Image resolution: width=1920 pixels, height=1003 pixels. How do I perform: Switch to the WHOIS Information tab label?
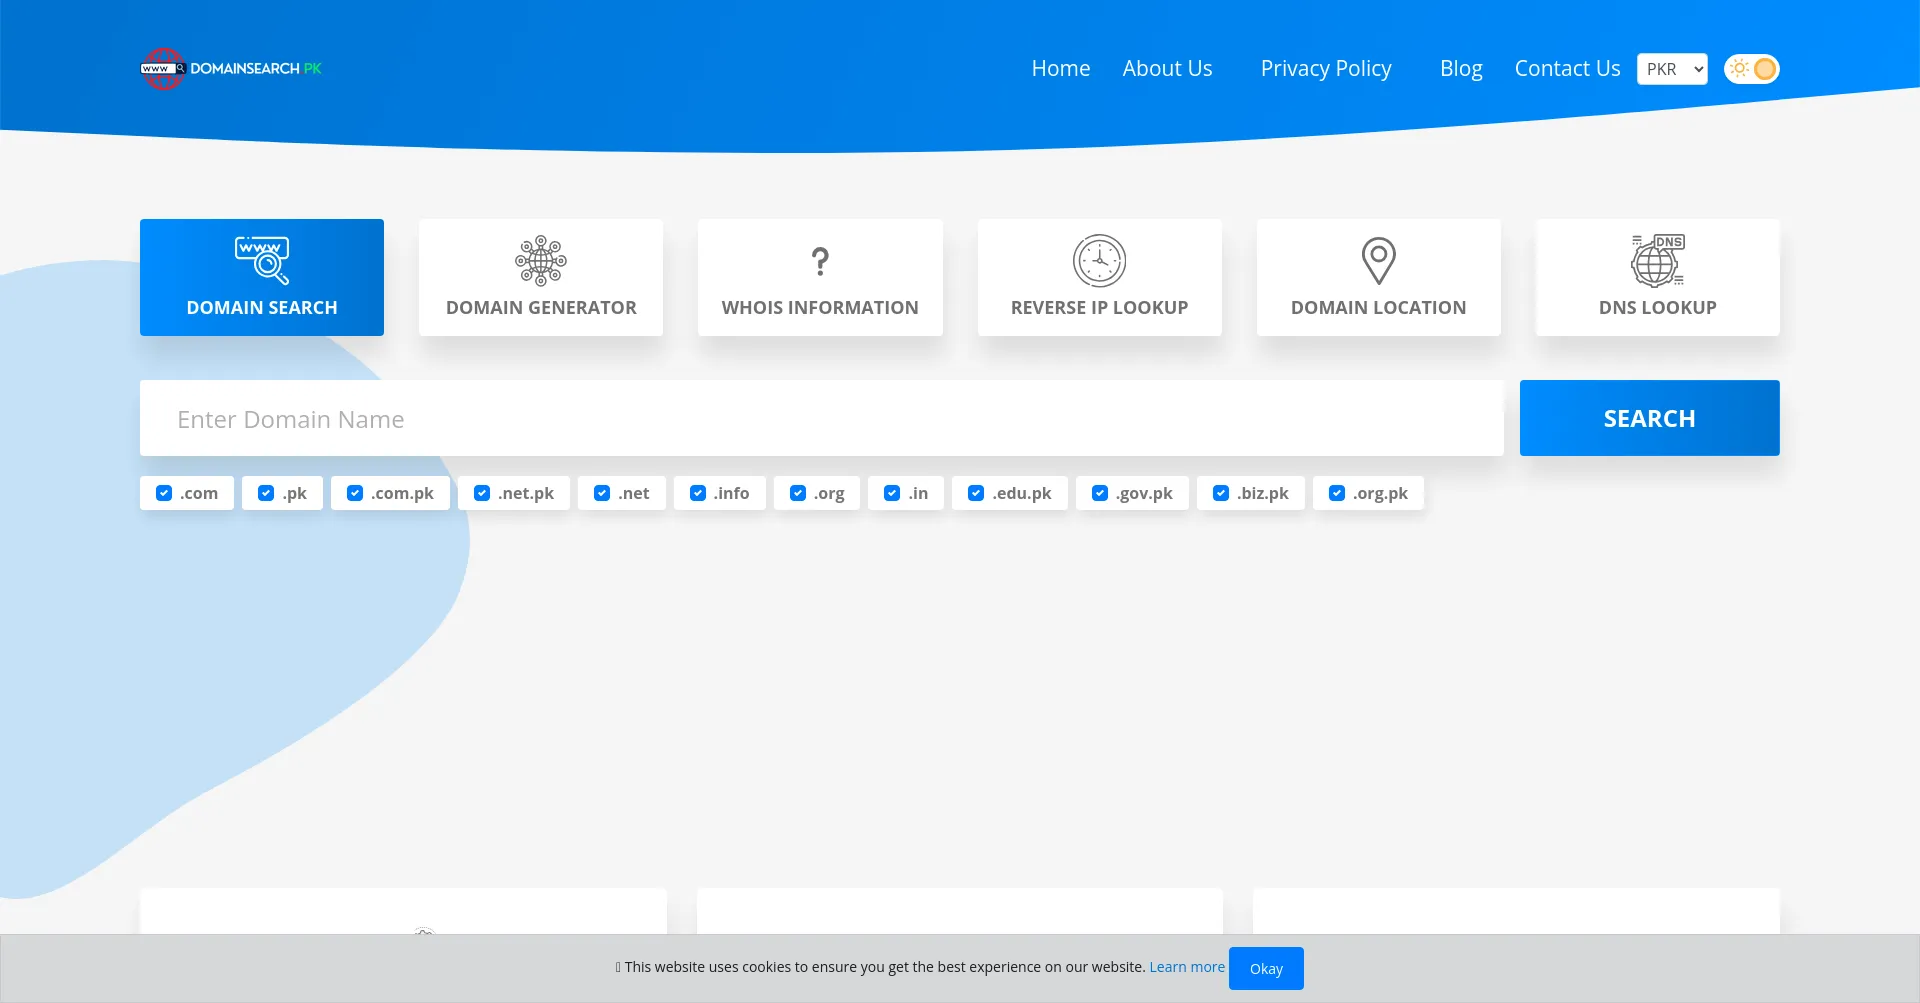tap(820, 308)
